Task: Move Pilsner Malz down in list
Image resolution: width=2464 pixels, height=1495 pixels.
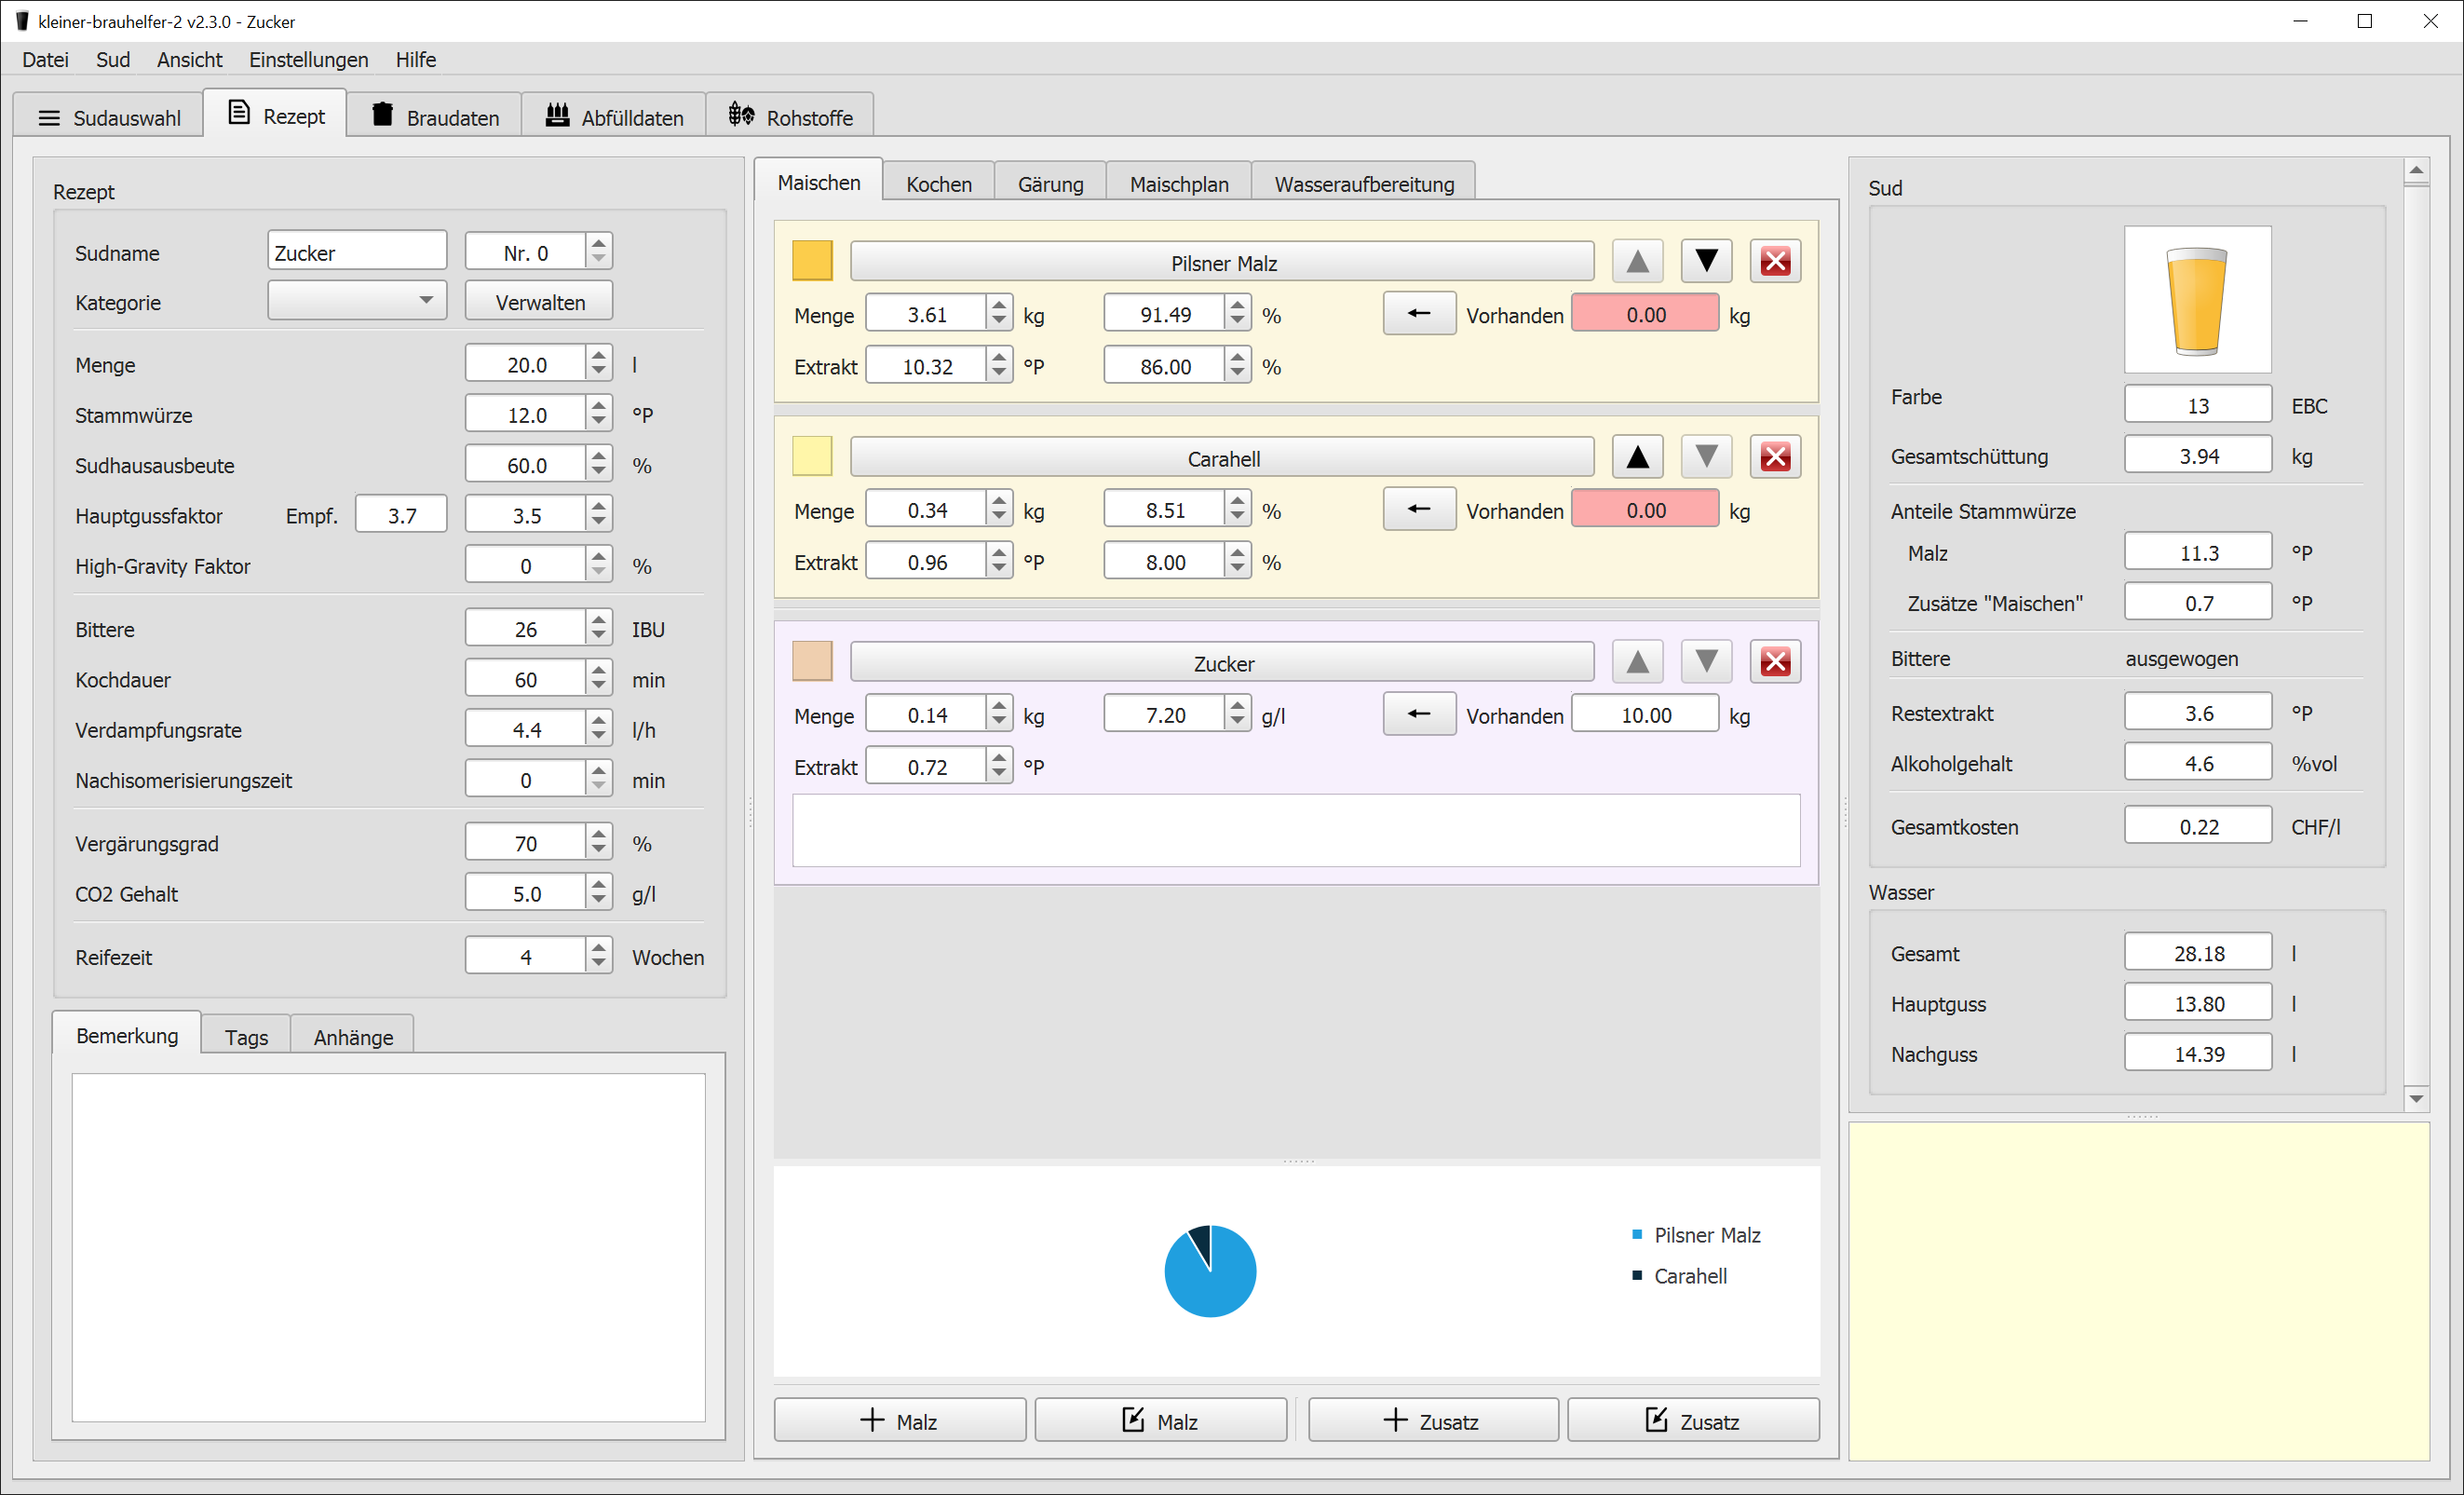Action: (1706, 262)
